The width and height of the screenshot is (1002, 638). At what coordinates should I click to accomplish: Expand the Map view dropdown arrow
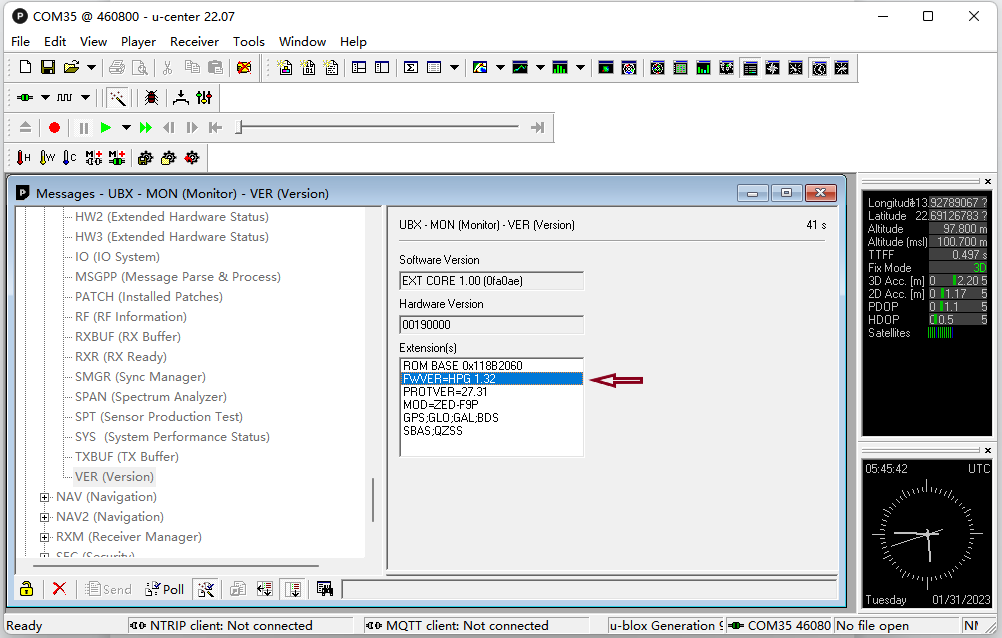tap(500, 67)
